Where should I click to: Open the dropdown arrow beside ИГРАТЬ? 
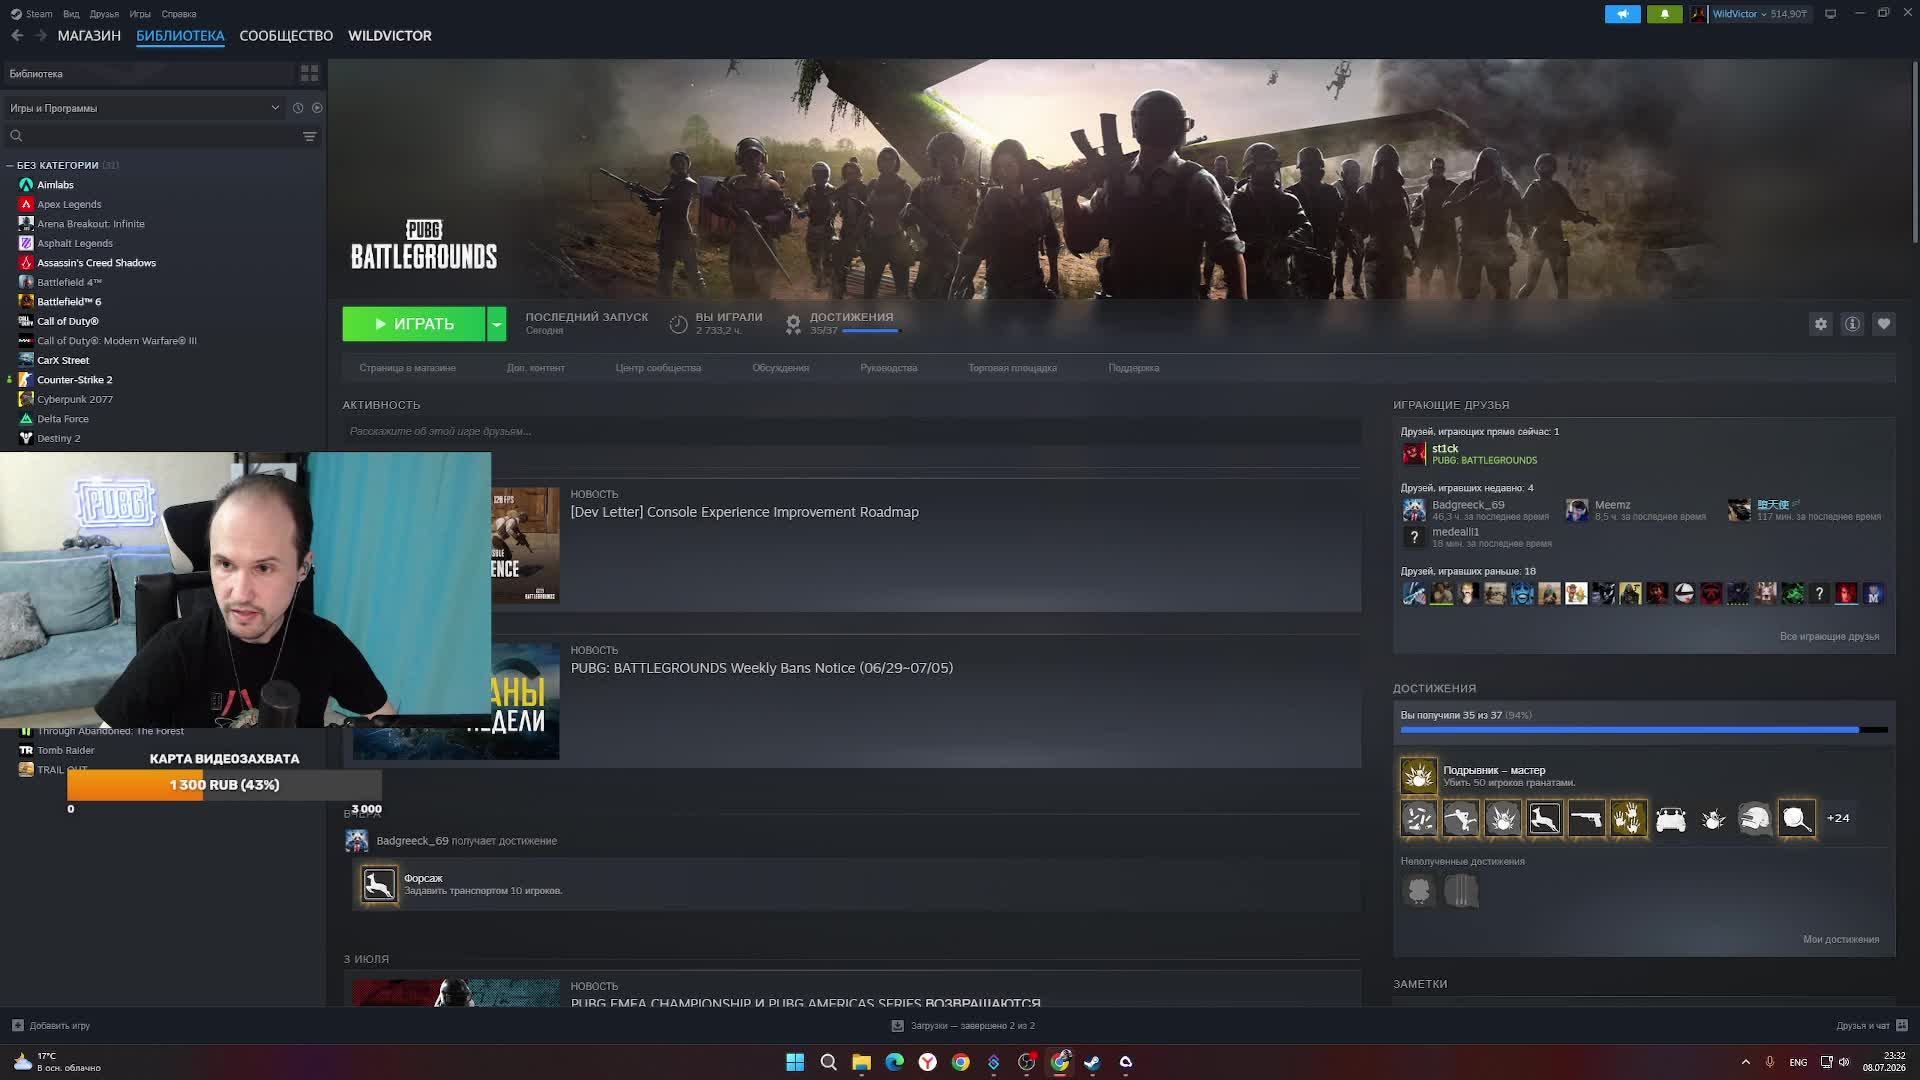tap(496, 324)
